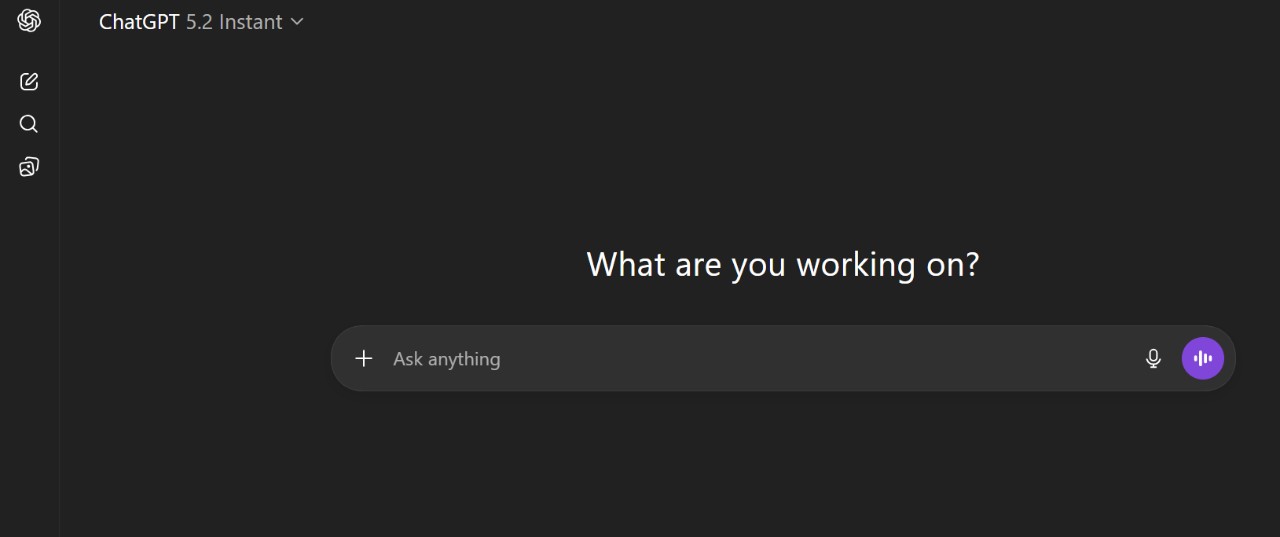The width and height of the screenshot is (1280, 537).
Task: Click the "ChatGPT" title text in the header
Action: pos(139,22)
